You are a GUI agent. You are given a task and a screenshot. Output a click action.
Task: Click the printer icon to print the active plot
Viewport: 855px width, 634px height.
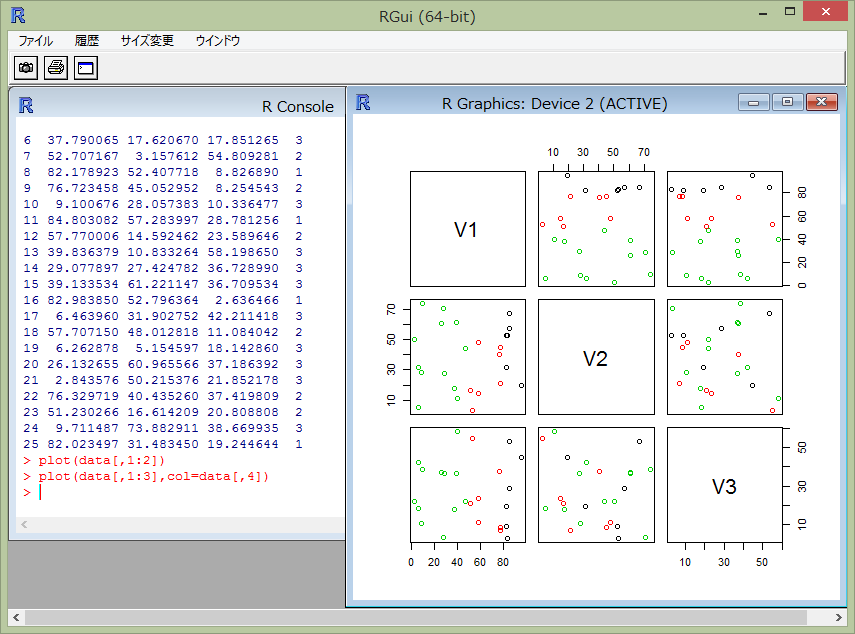click(x=54, y=67)
